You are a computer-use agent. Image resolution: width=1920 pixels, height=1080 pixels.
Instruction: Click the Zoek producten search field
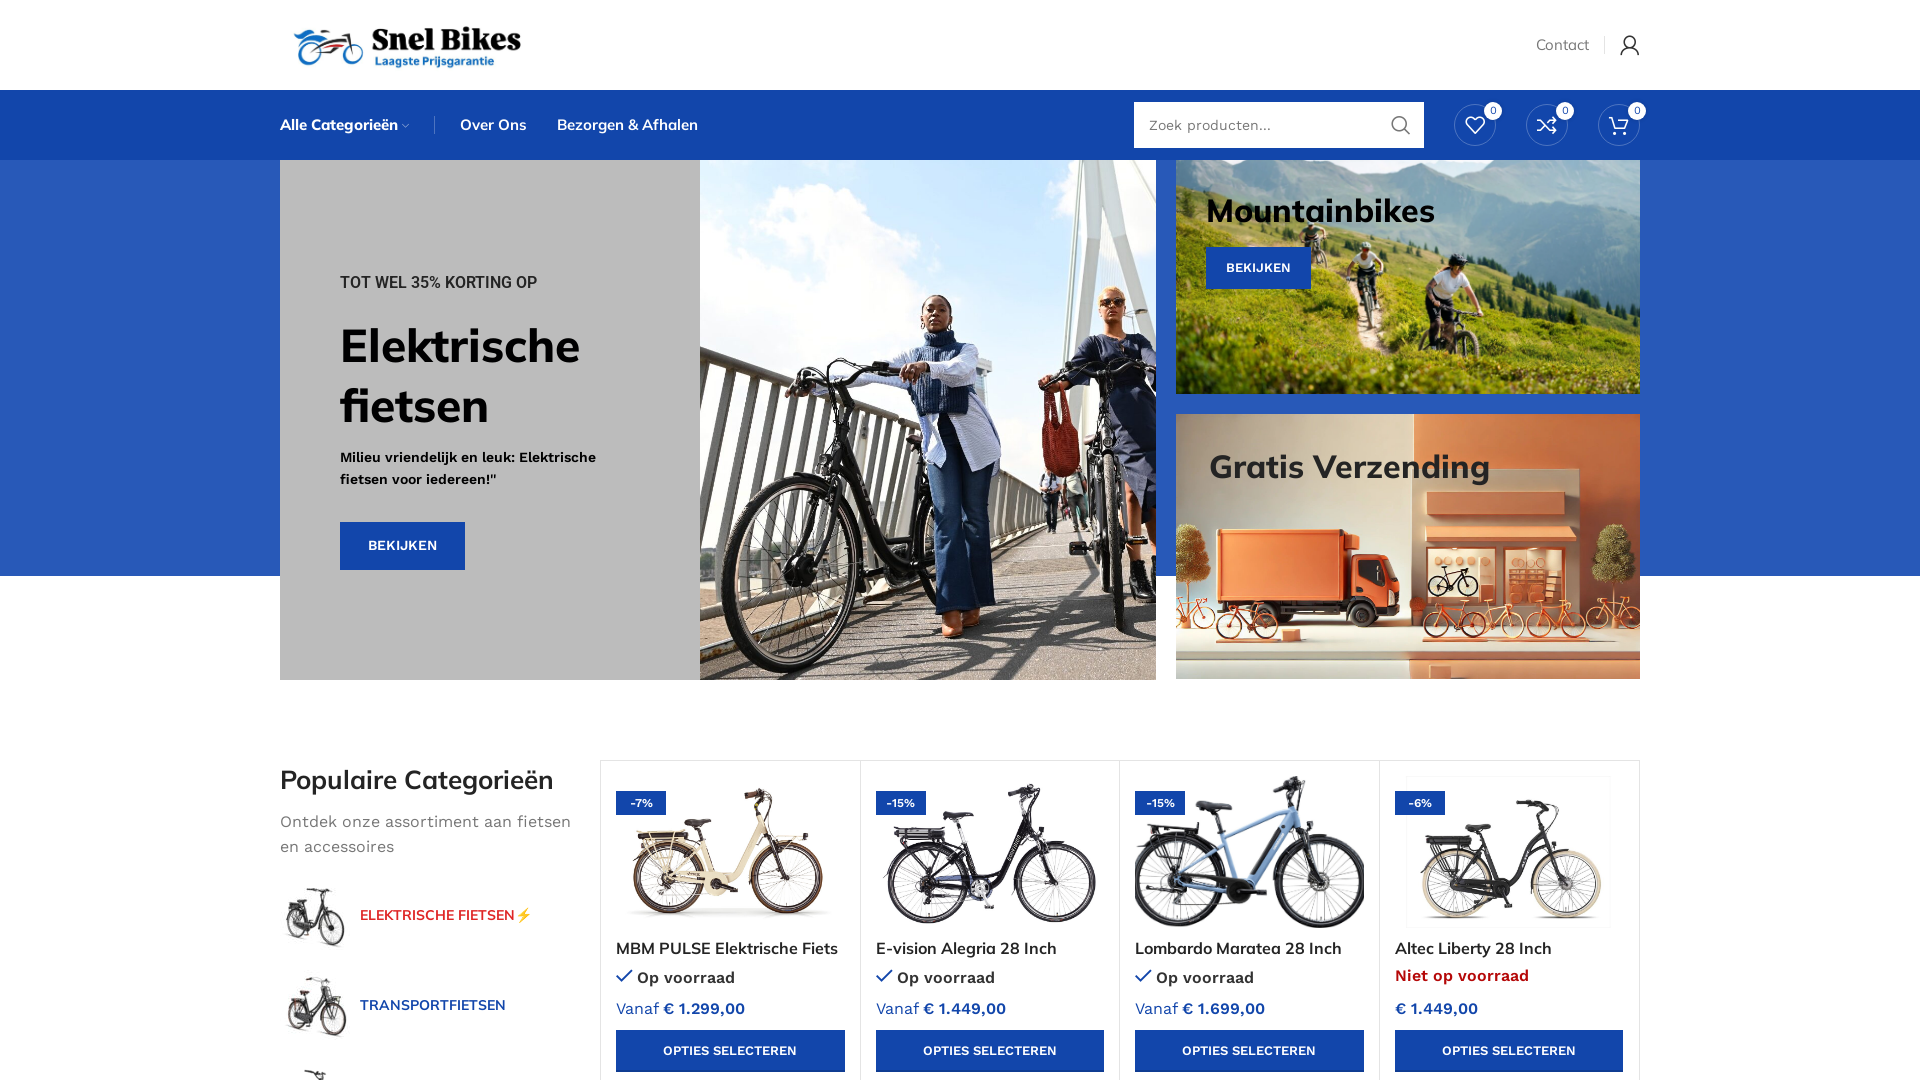pos(1256,125)
